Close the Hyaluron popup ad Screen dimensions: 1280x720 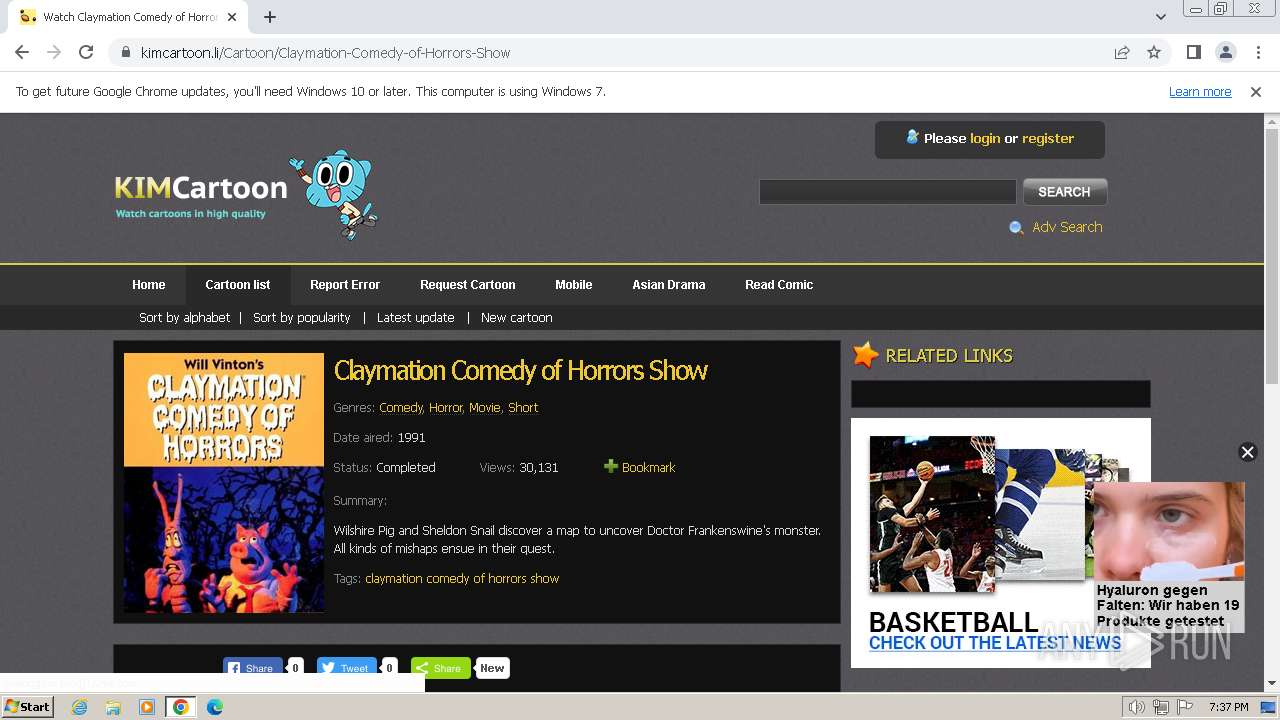(1247, 452)
